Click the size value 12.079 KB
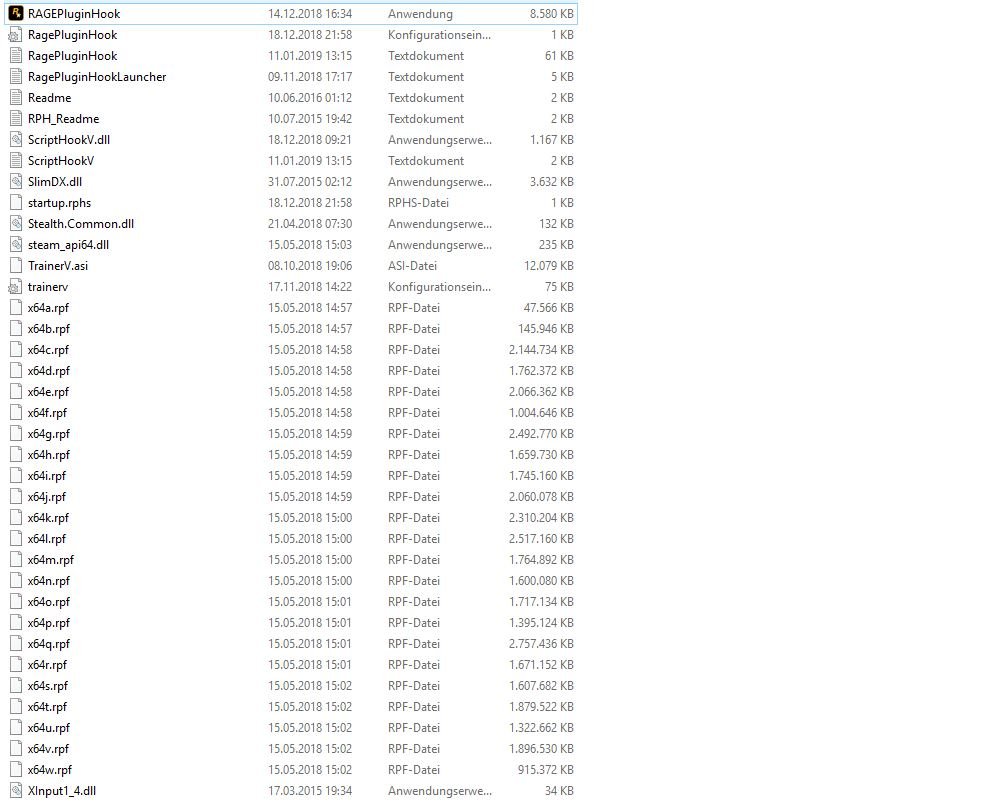Image resolution: width=1000 pixels, height=805 pixels. (548, 266)
